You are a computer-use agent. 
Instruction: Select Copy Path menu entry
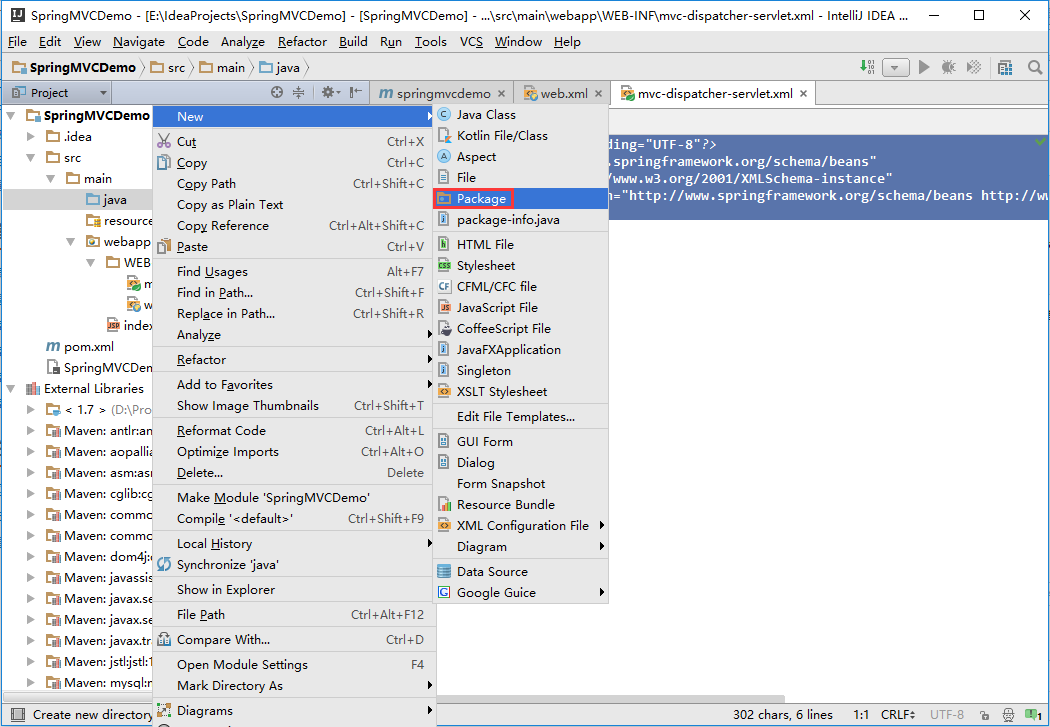click(x=294, y=183)
